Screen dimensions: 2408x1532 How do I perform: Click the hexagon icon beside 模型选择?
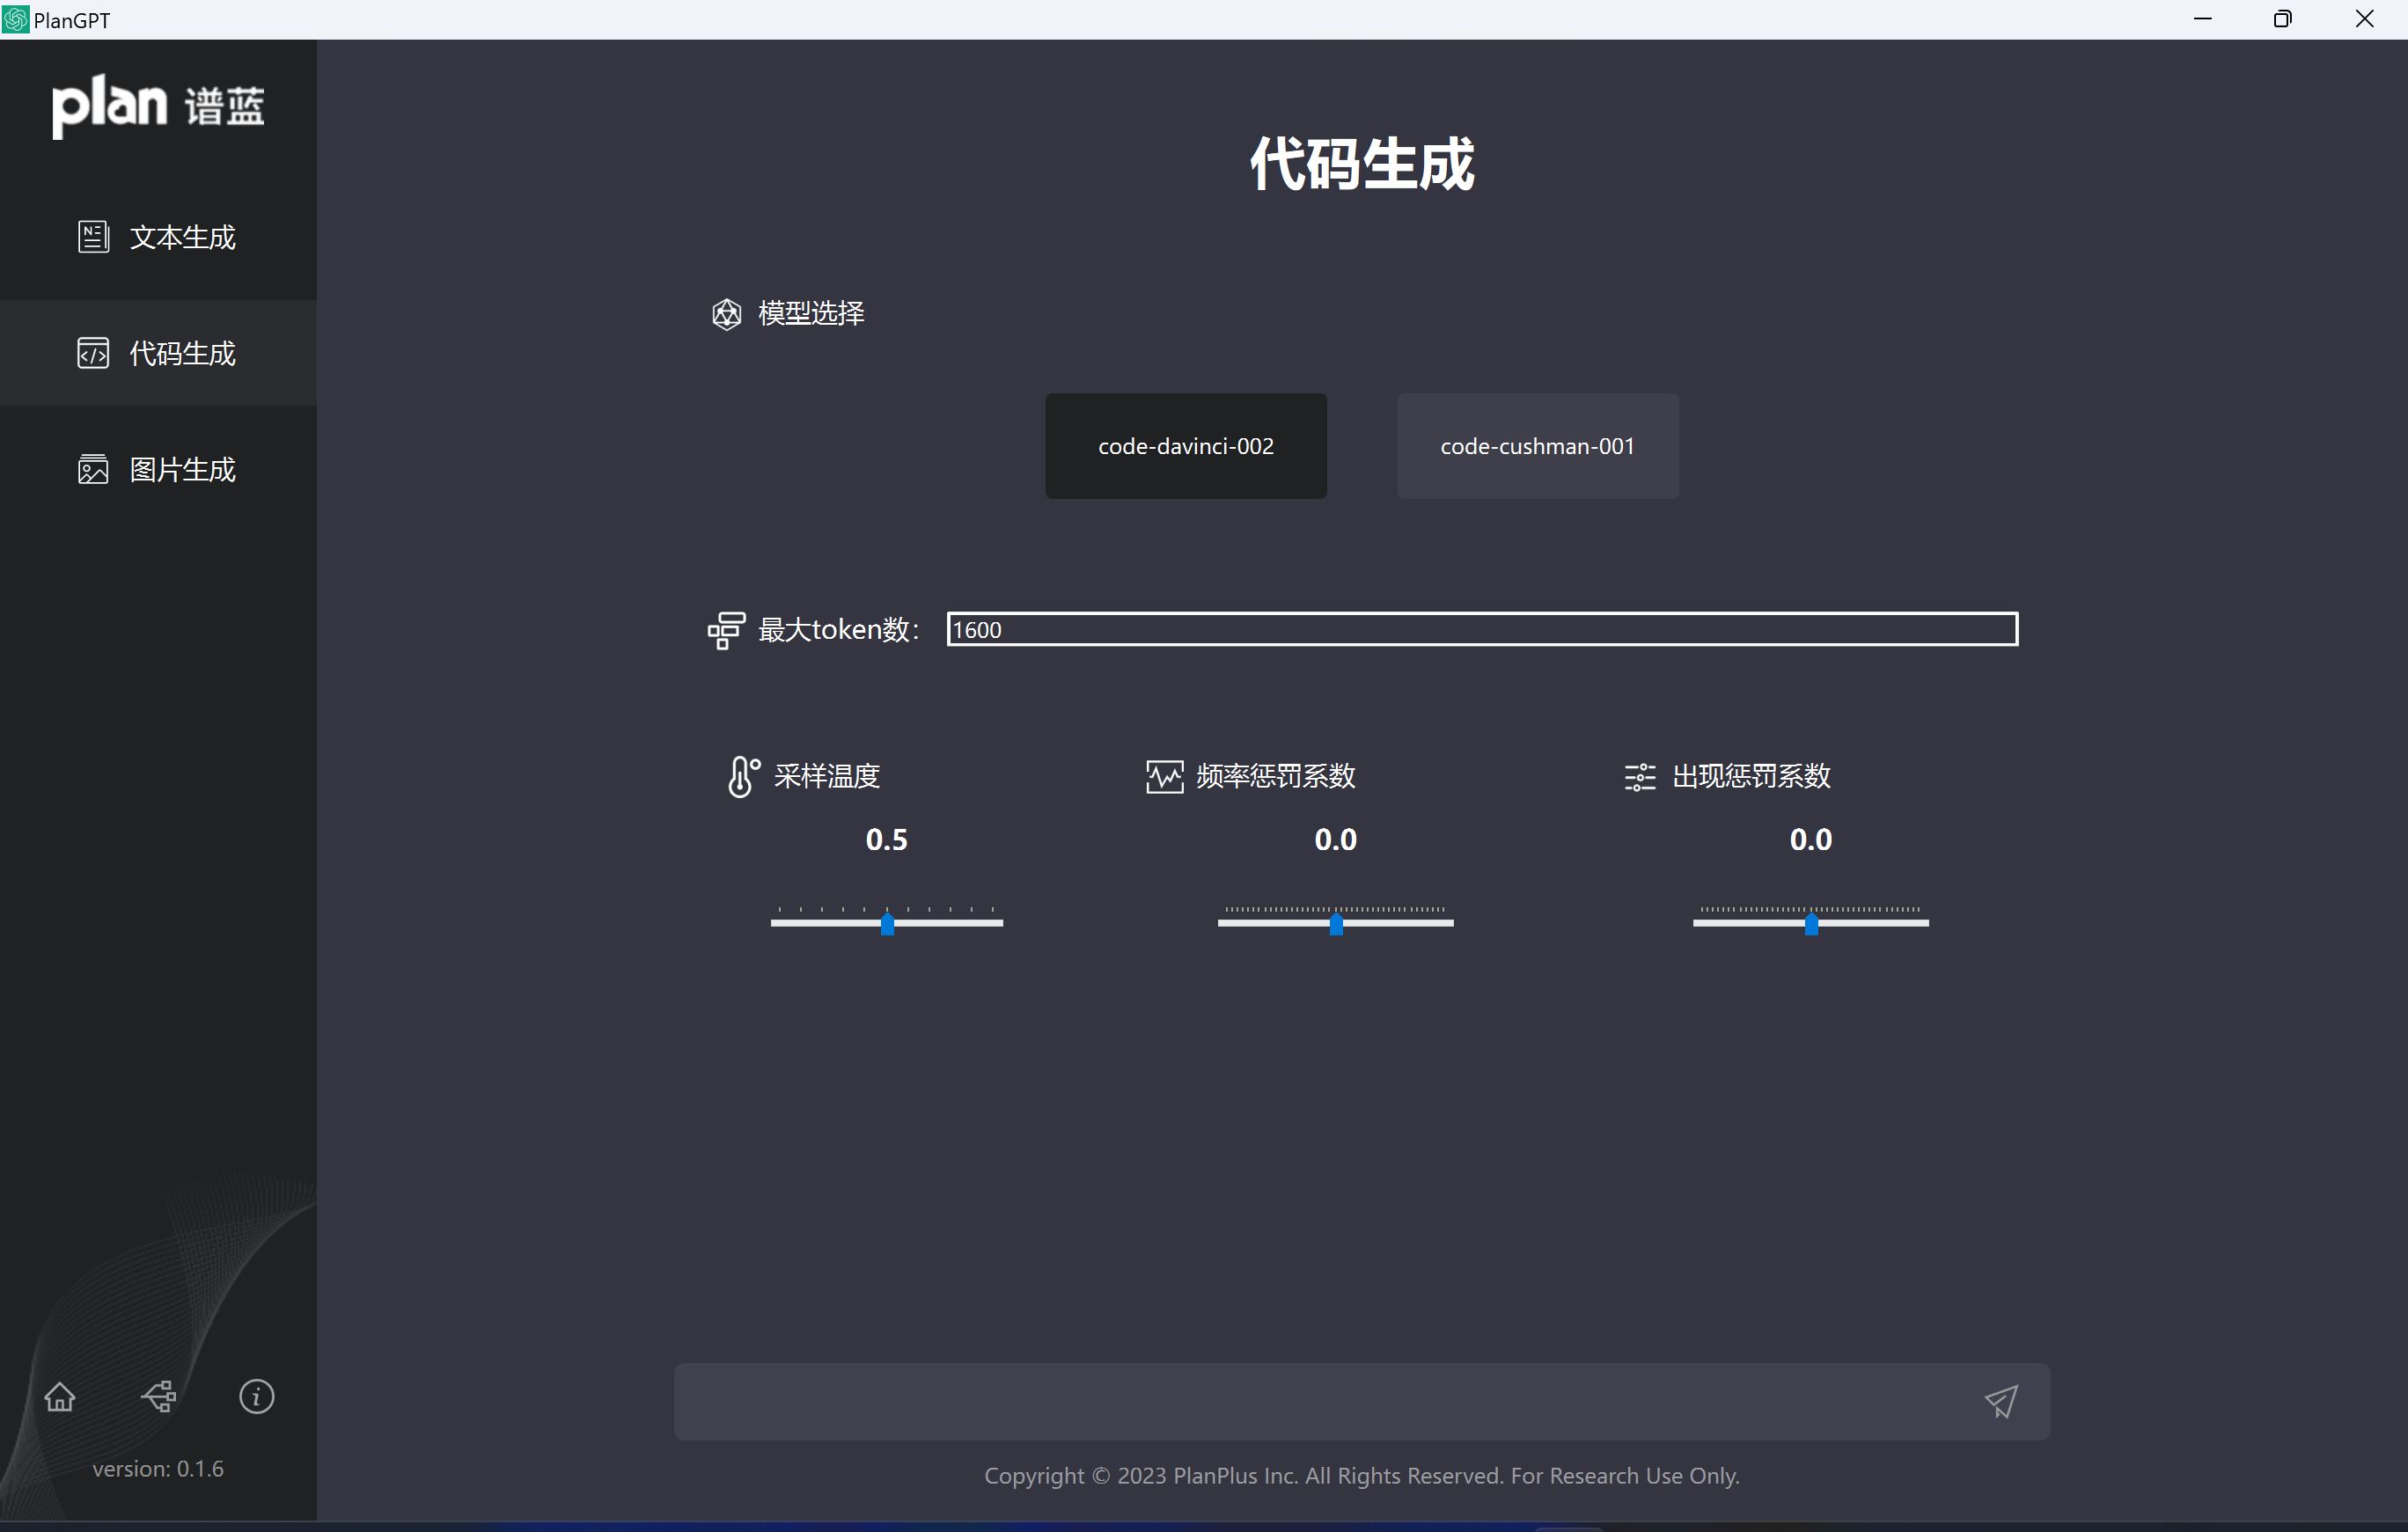pyautogui.click(x=726, y=313)
